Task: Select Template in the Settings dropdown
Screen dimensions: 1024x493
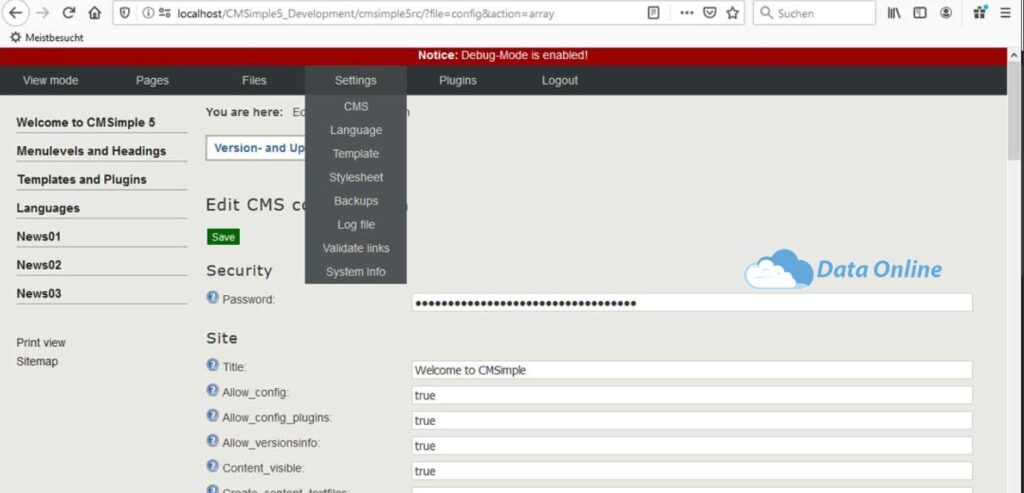Action: pos(356,153)
